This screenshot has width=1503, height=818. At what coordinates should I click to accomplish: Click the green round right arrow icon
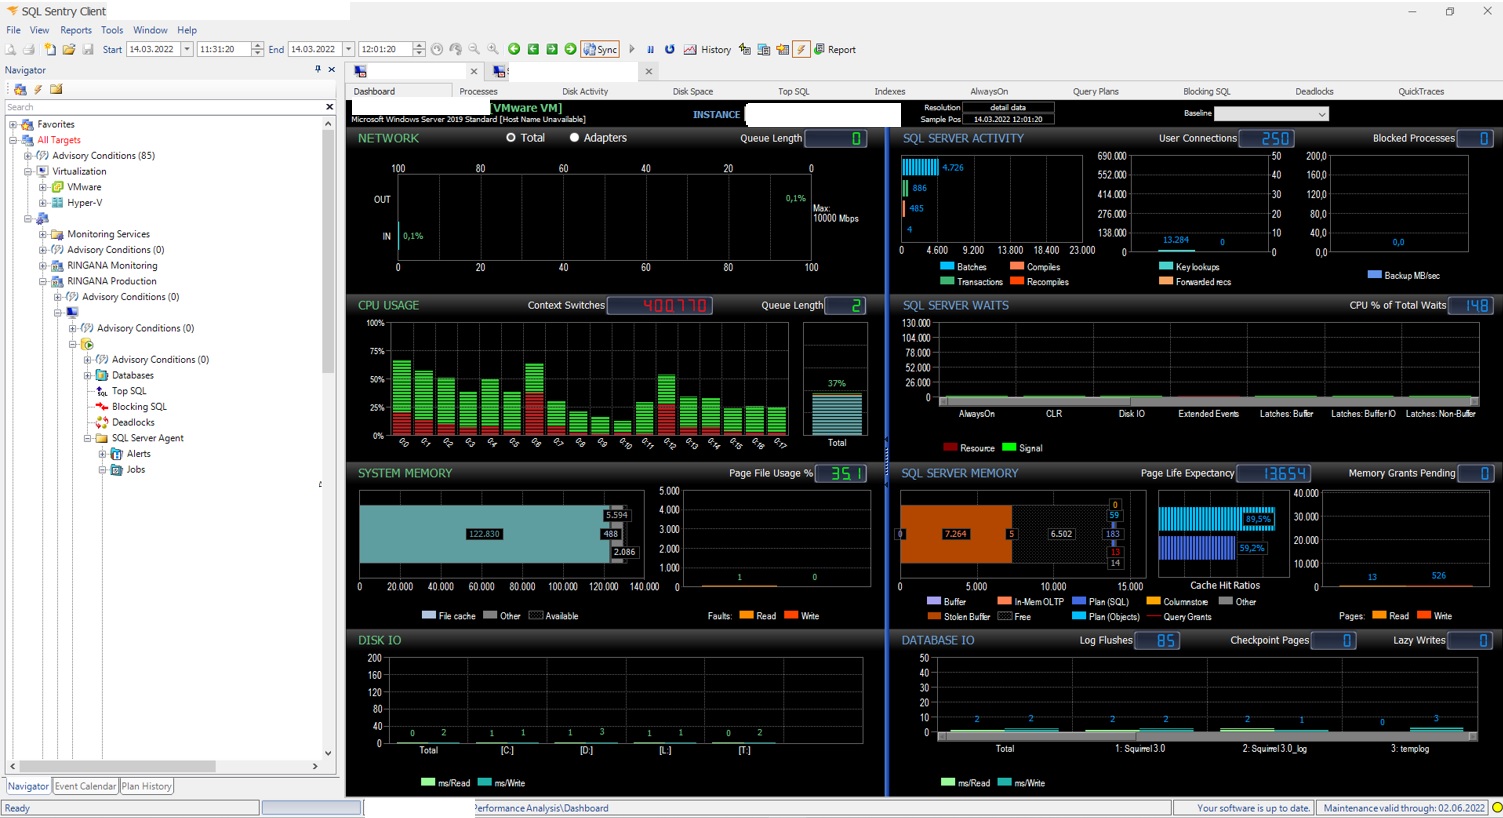(x=571, y=49)
